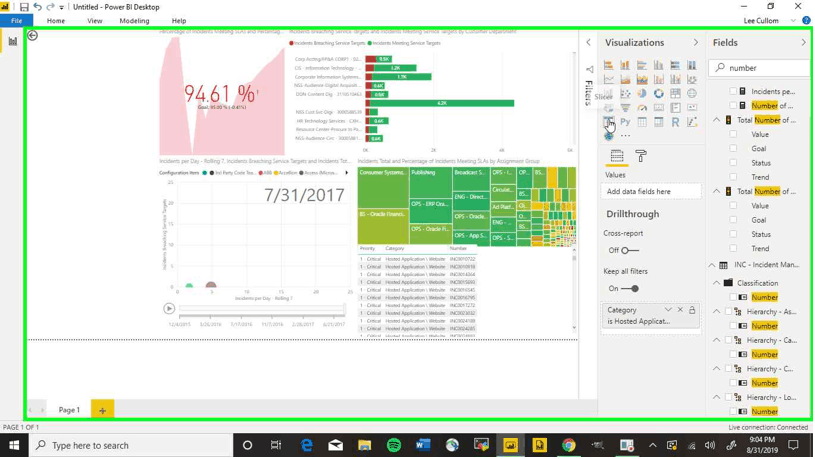The width and height of the screenshot is (815, 459).
Task: Check the Trend field under first Total Number
Action: coord(734,177)
